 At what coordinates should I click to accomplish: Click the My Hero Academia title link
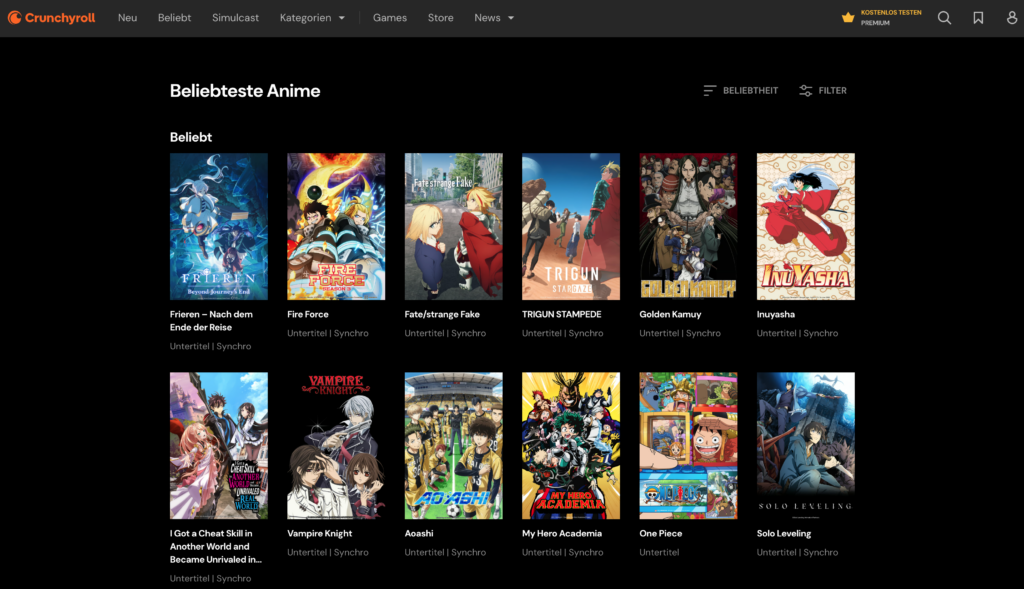562,533
